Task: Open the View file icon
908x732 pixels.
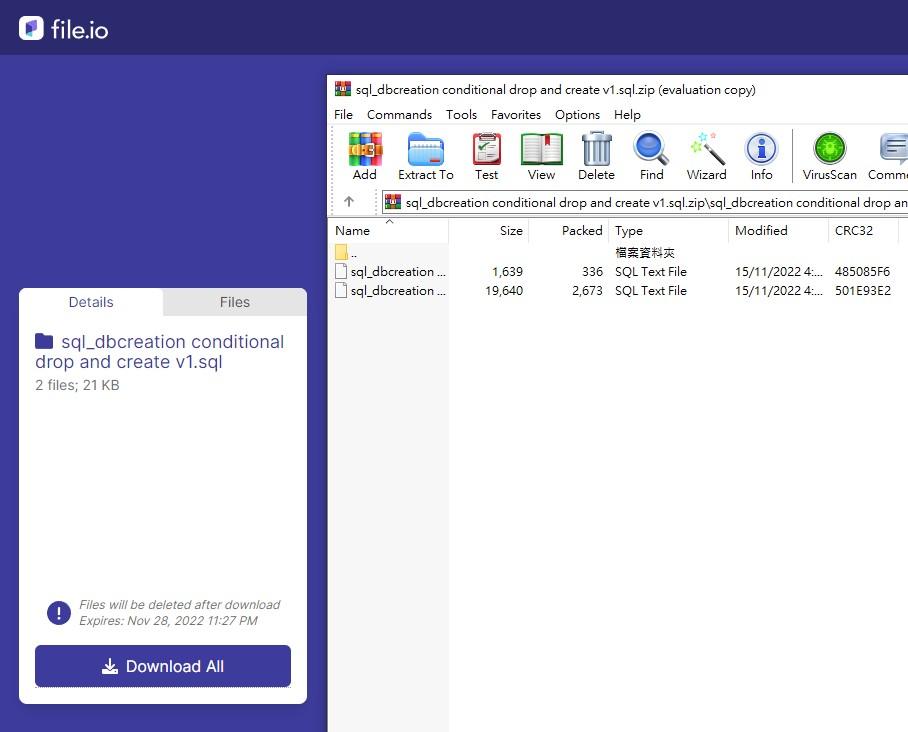Action: tap(541, 150)
